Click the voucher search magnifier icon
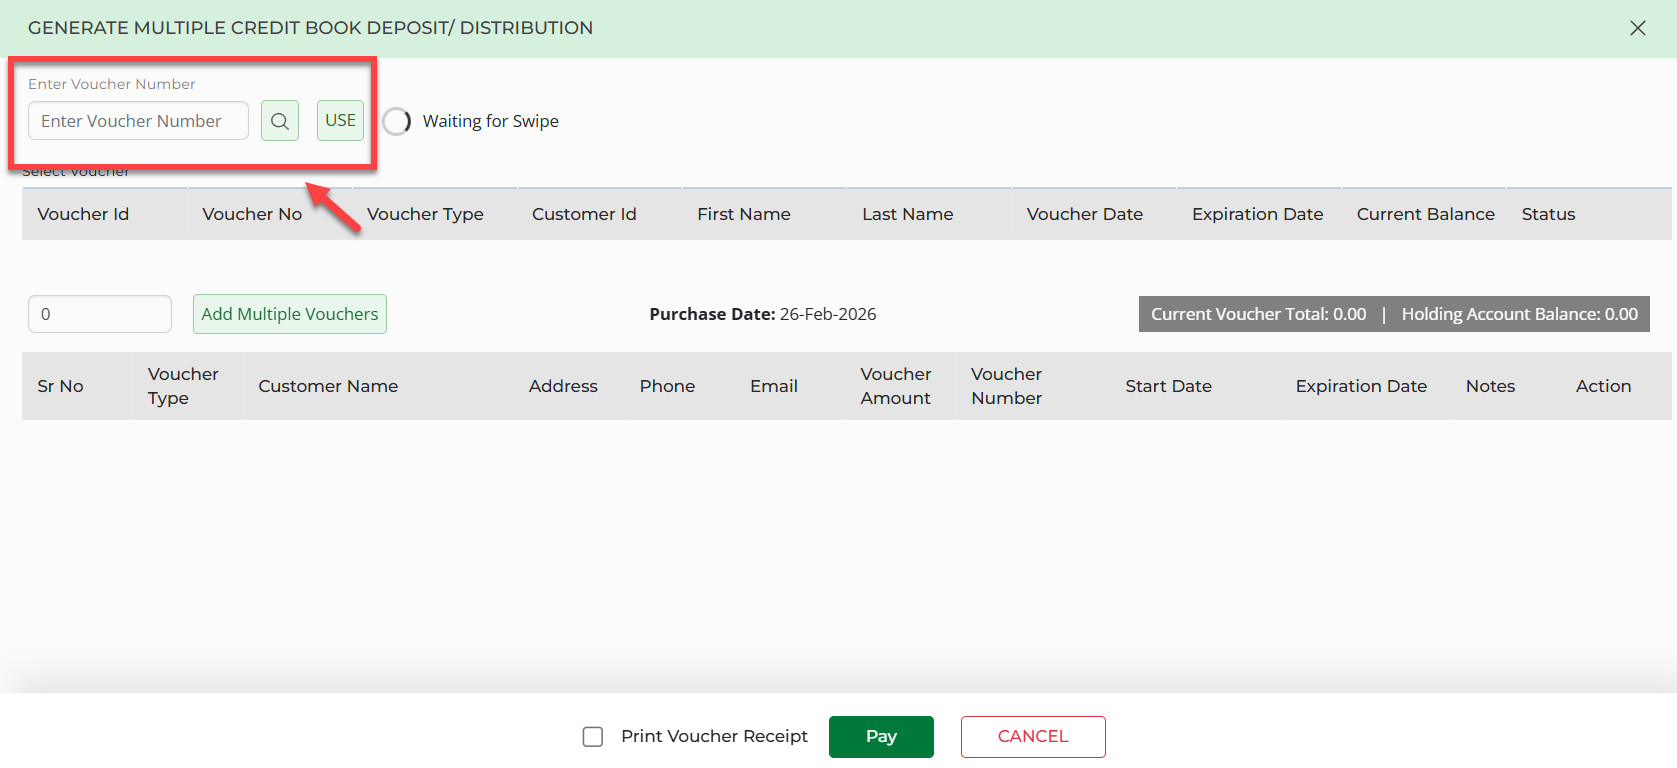The image size is (1677, 768). [x=280, y=121]
